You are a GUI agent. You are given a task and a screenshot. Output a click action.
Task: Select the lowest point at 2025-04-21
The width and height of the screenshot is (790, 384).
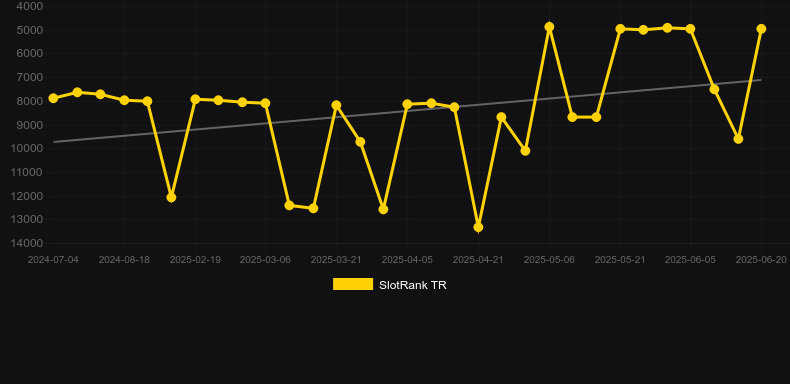[478, 227]
